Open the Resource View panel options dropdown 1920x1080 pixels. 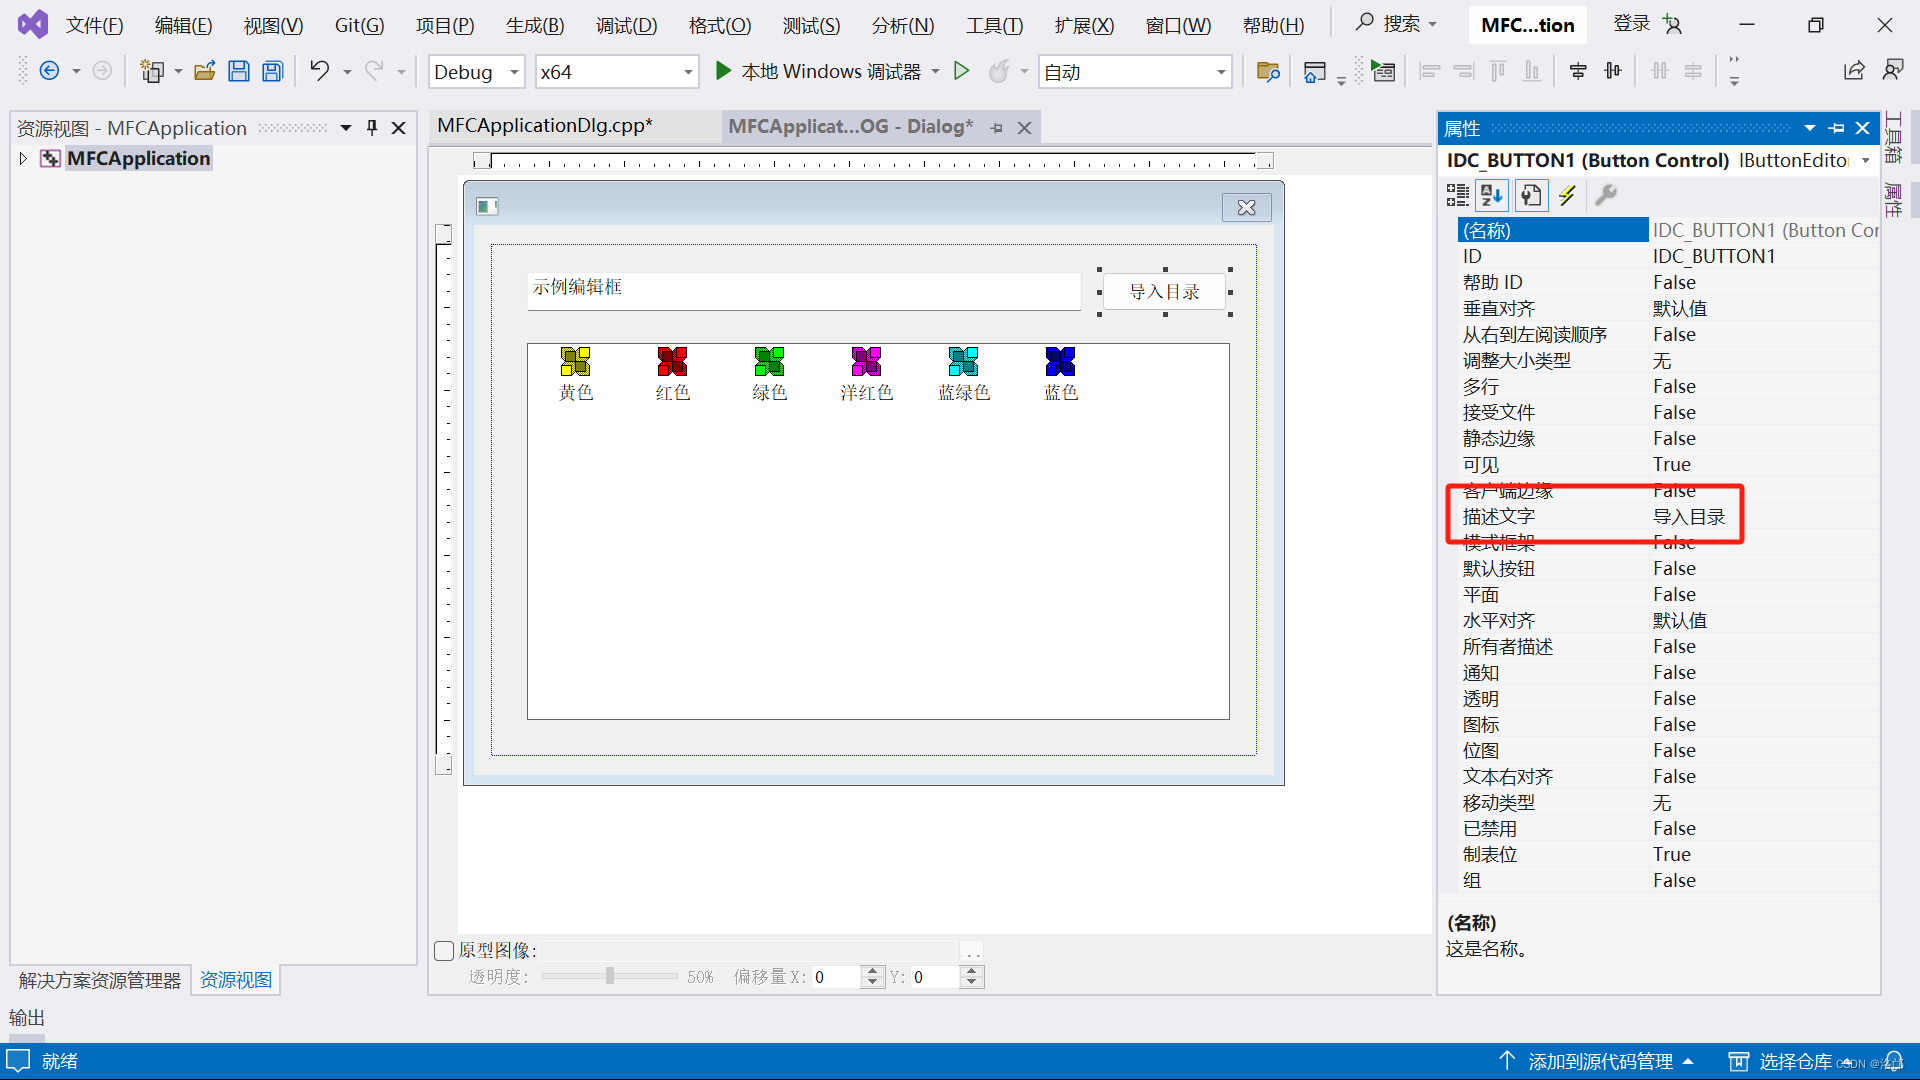[346, 128]
